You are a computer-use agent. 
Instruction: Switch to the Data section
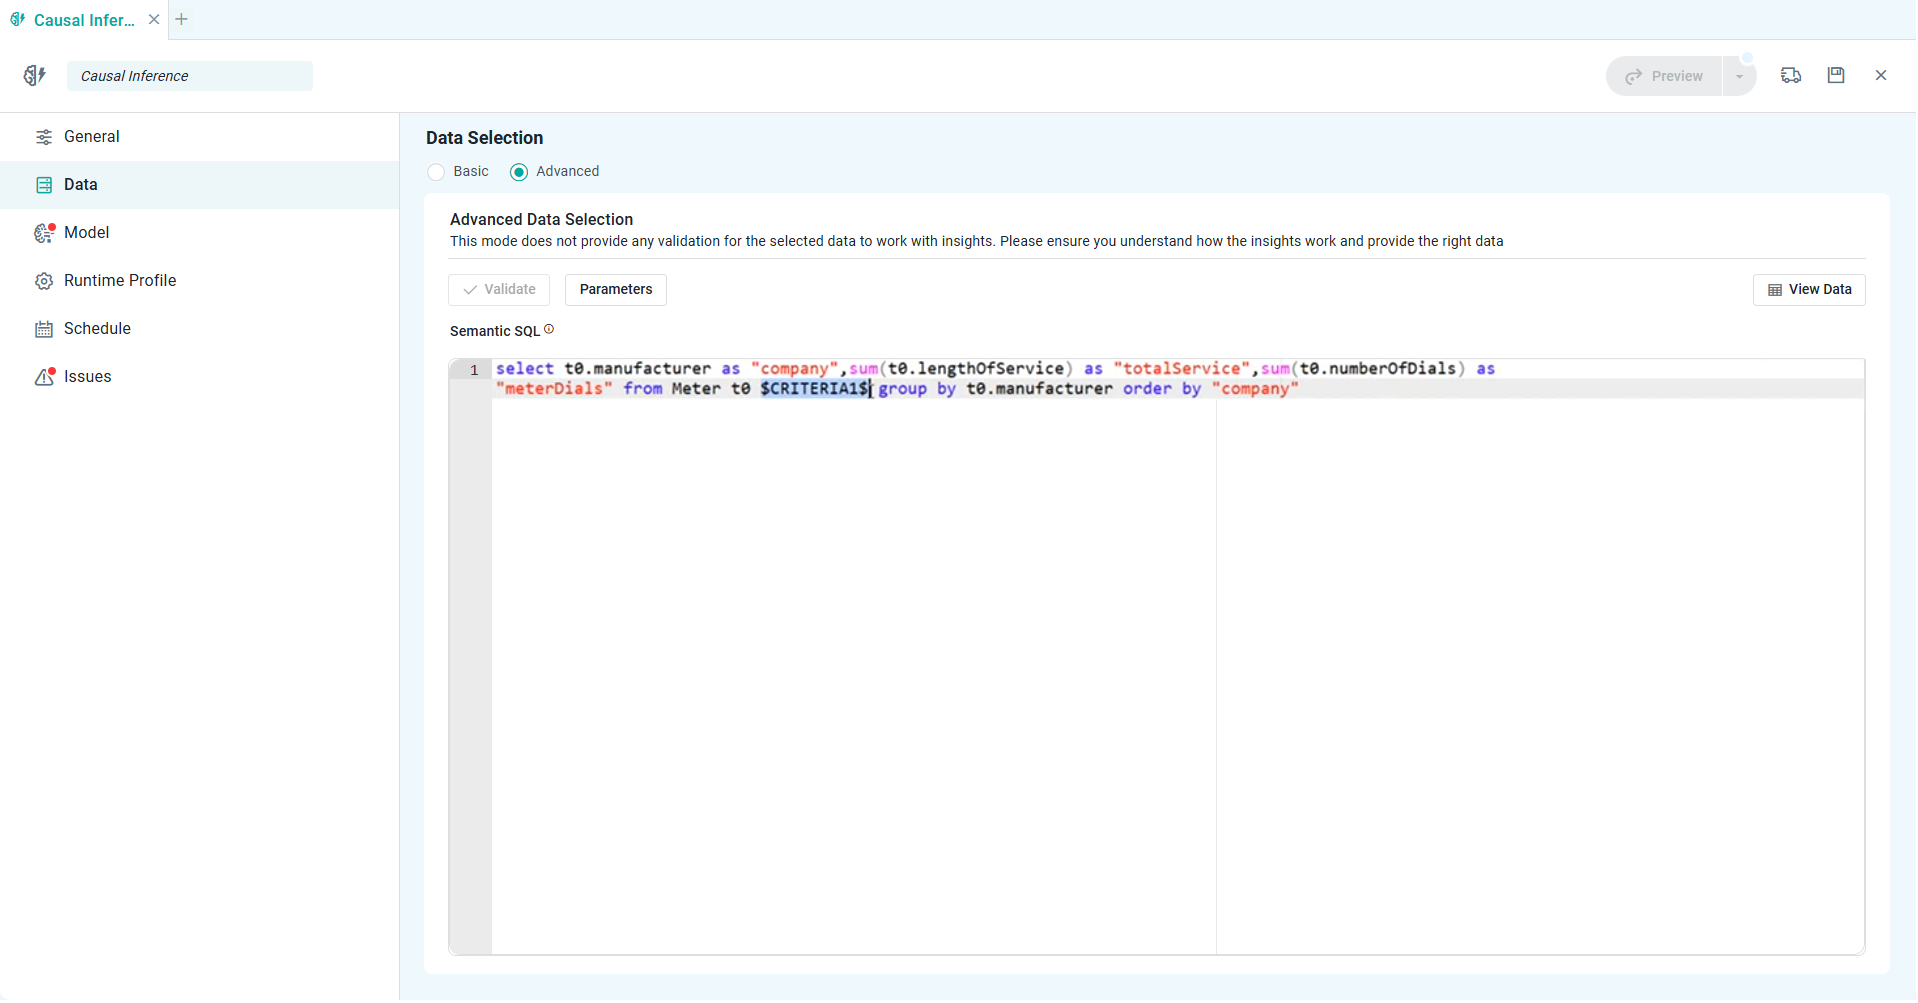click(x=80, y=185)
